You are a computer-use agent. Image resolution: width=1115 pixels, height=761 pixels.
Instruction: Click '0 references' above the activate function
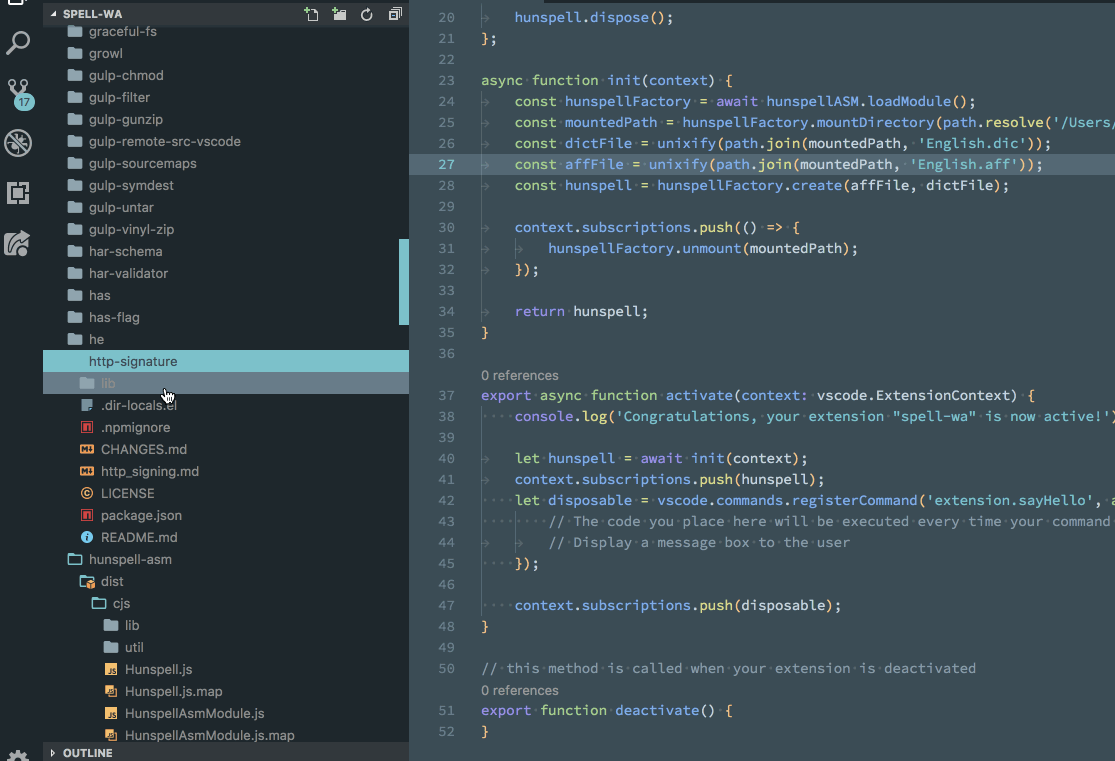[x=518, y=375]
